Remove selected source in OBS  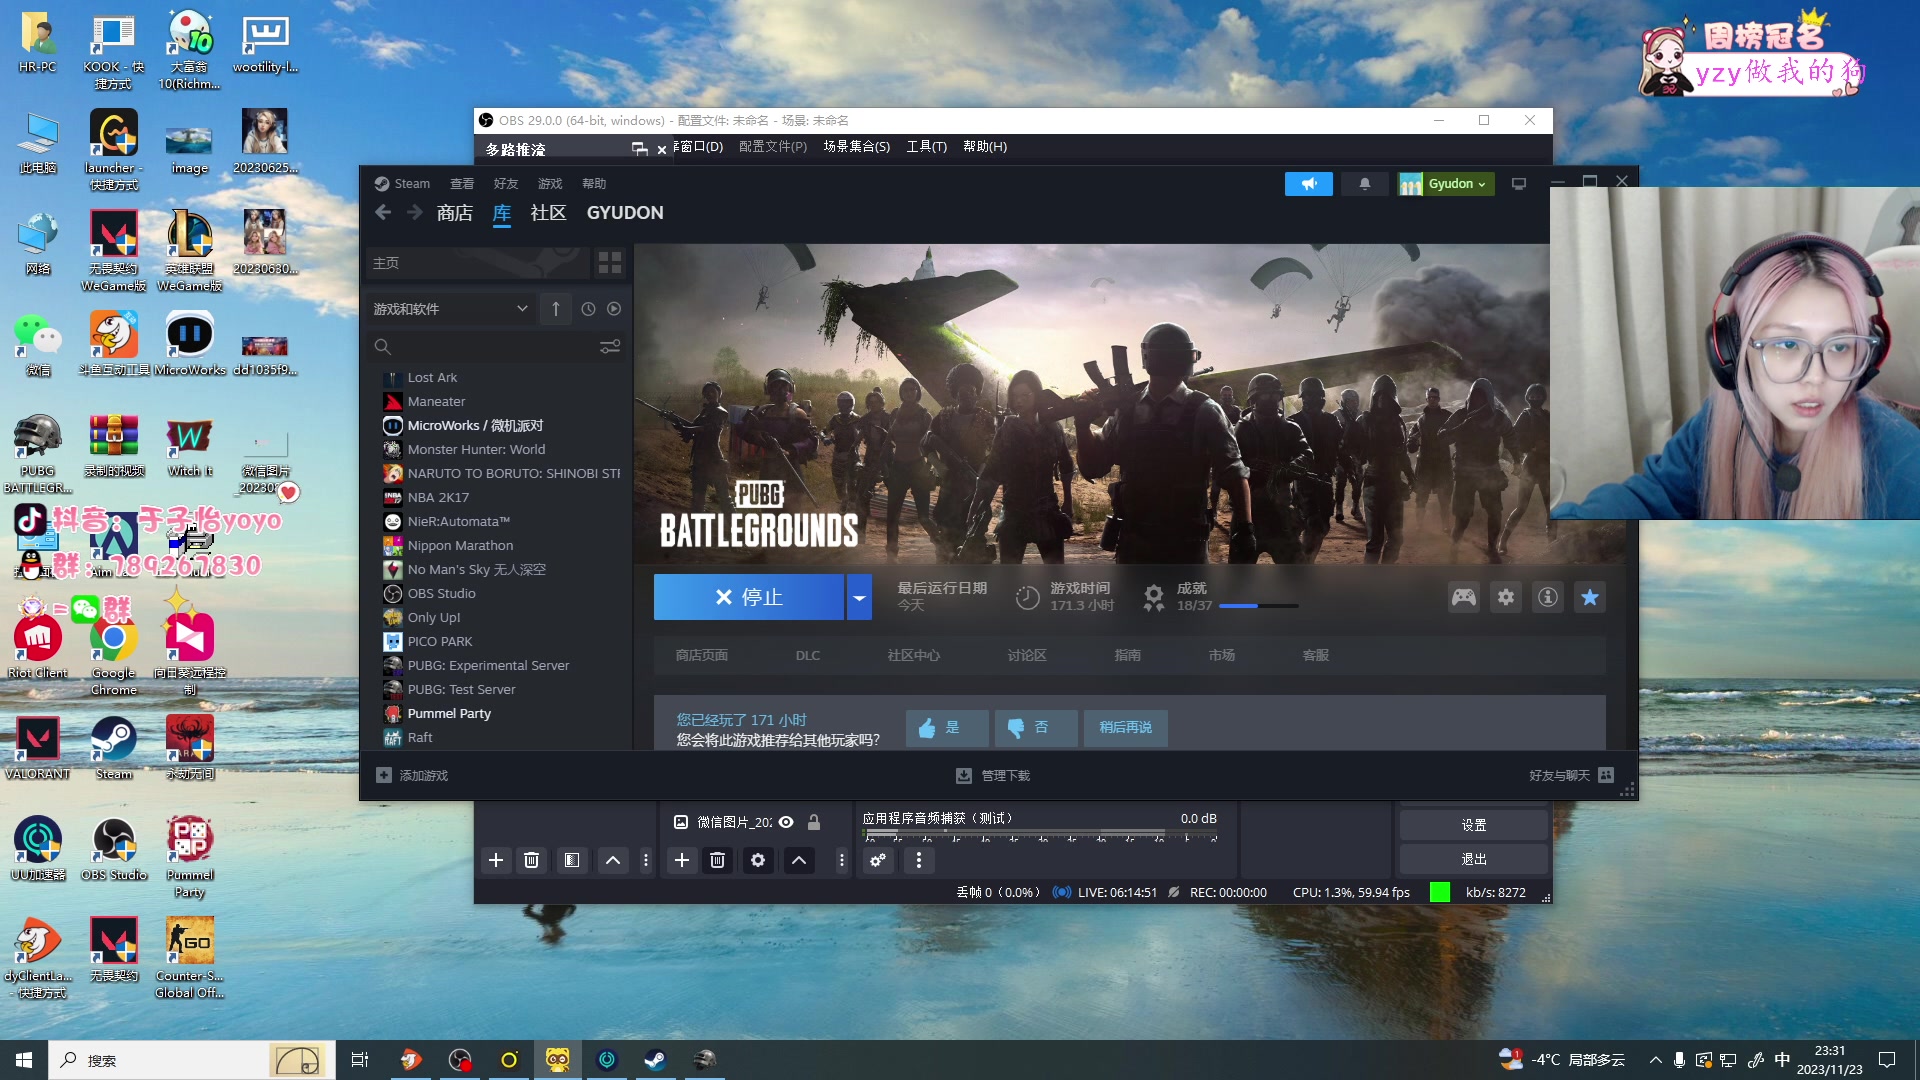tap(717, 860)
